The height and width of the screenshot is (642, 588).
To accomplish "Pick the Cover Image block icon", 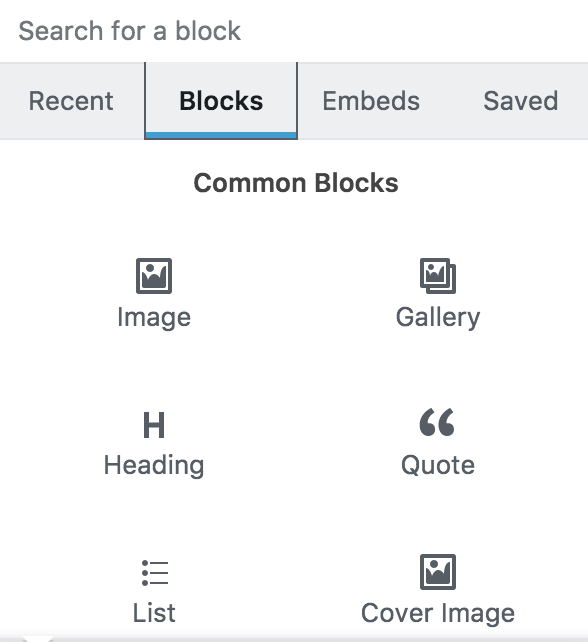I will click(438, 572).
